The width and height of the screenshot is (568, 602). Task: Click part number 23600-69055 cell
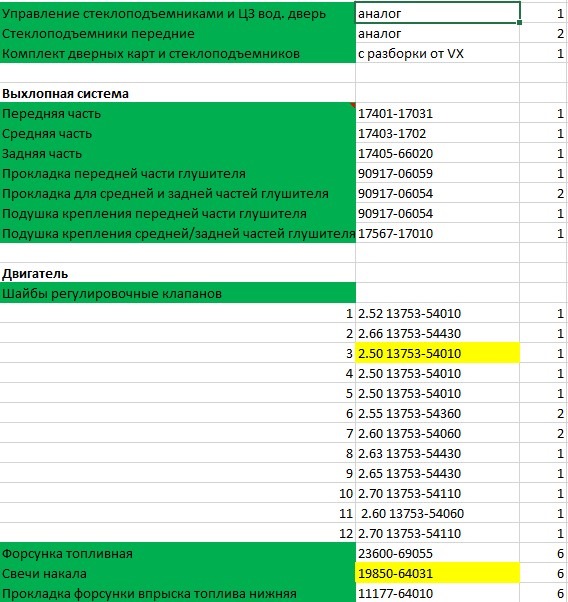pyautogui.click(x=437, y=553)
